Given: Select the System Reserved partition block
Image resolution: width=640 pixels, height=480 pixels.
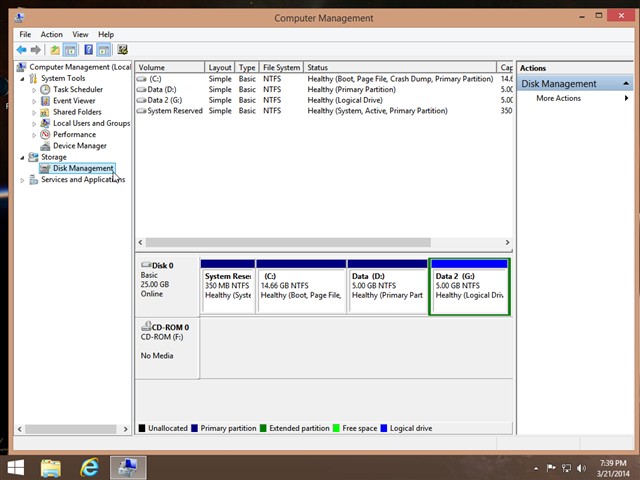Looking at the screenshot, I should point(228,287).
